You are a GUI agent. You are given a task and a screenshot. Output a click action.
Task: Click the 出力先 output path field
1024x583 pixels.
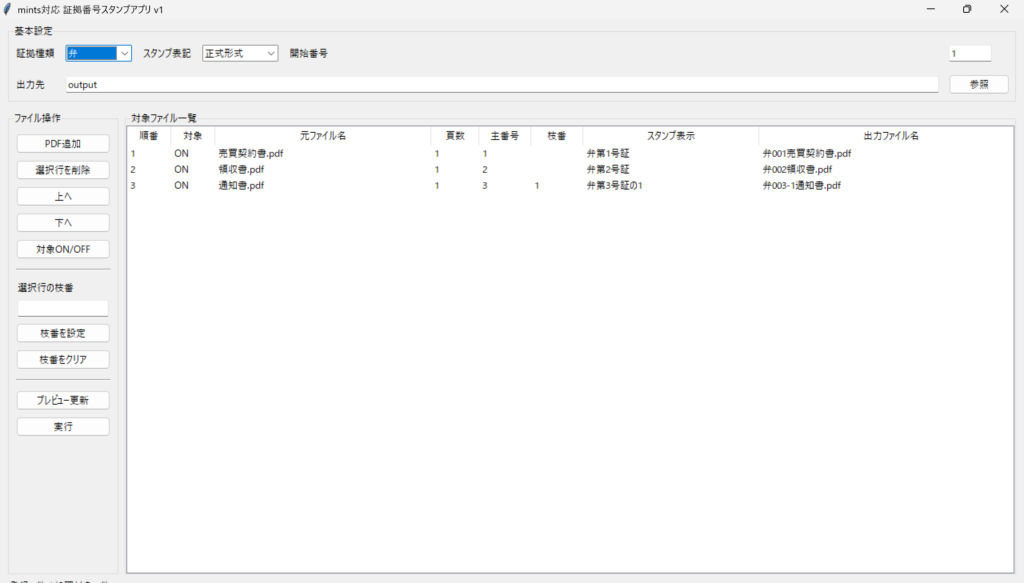[x=501, y=85]
